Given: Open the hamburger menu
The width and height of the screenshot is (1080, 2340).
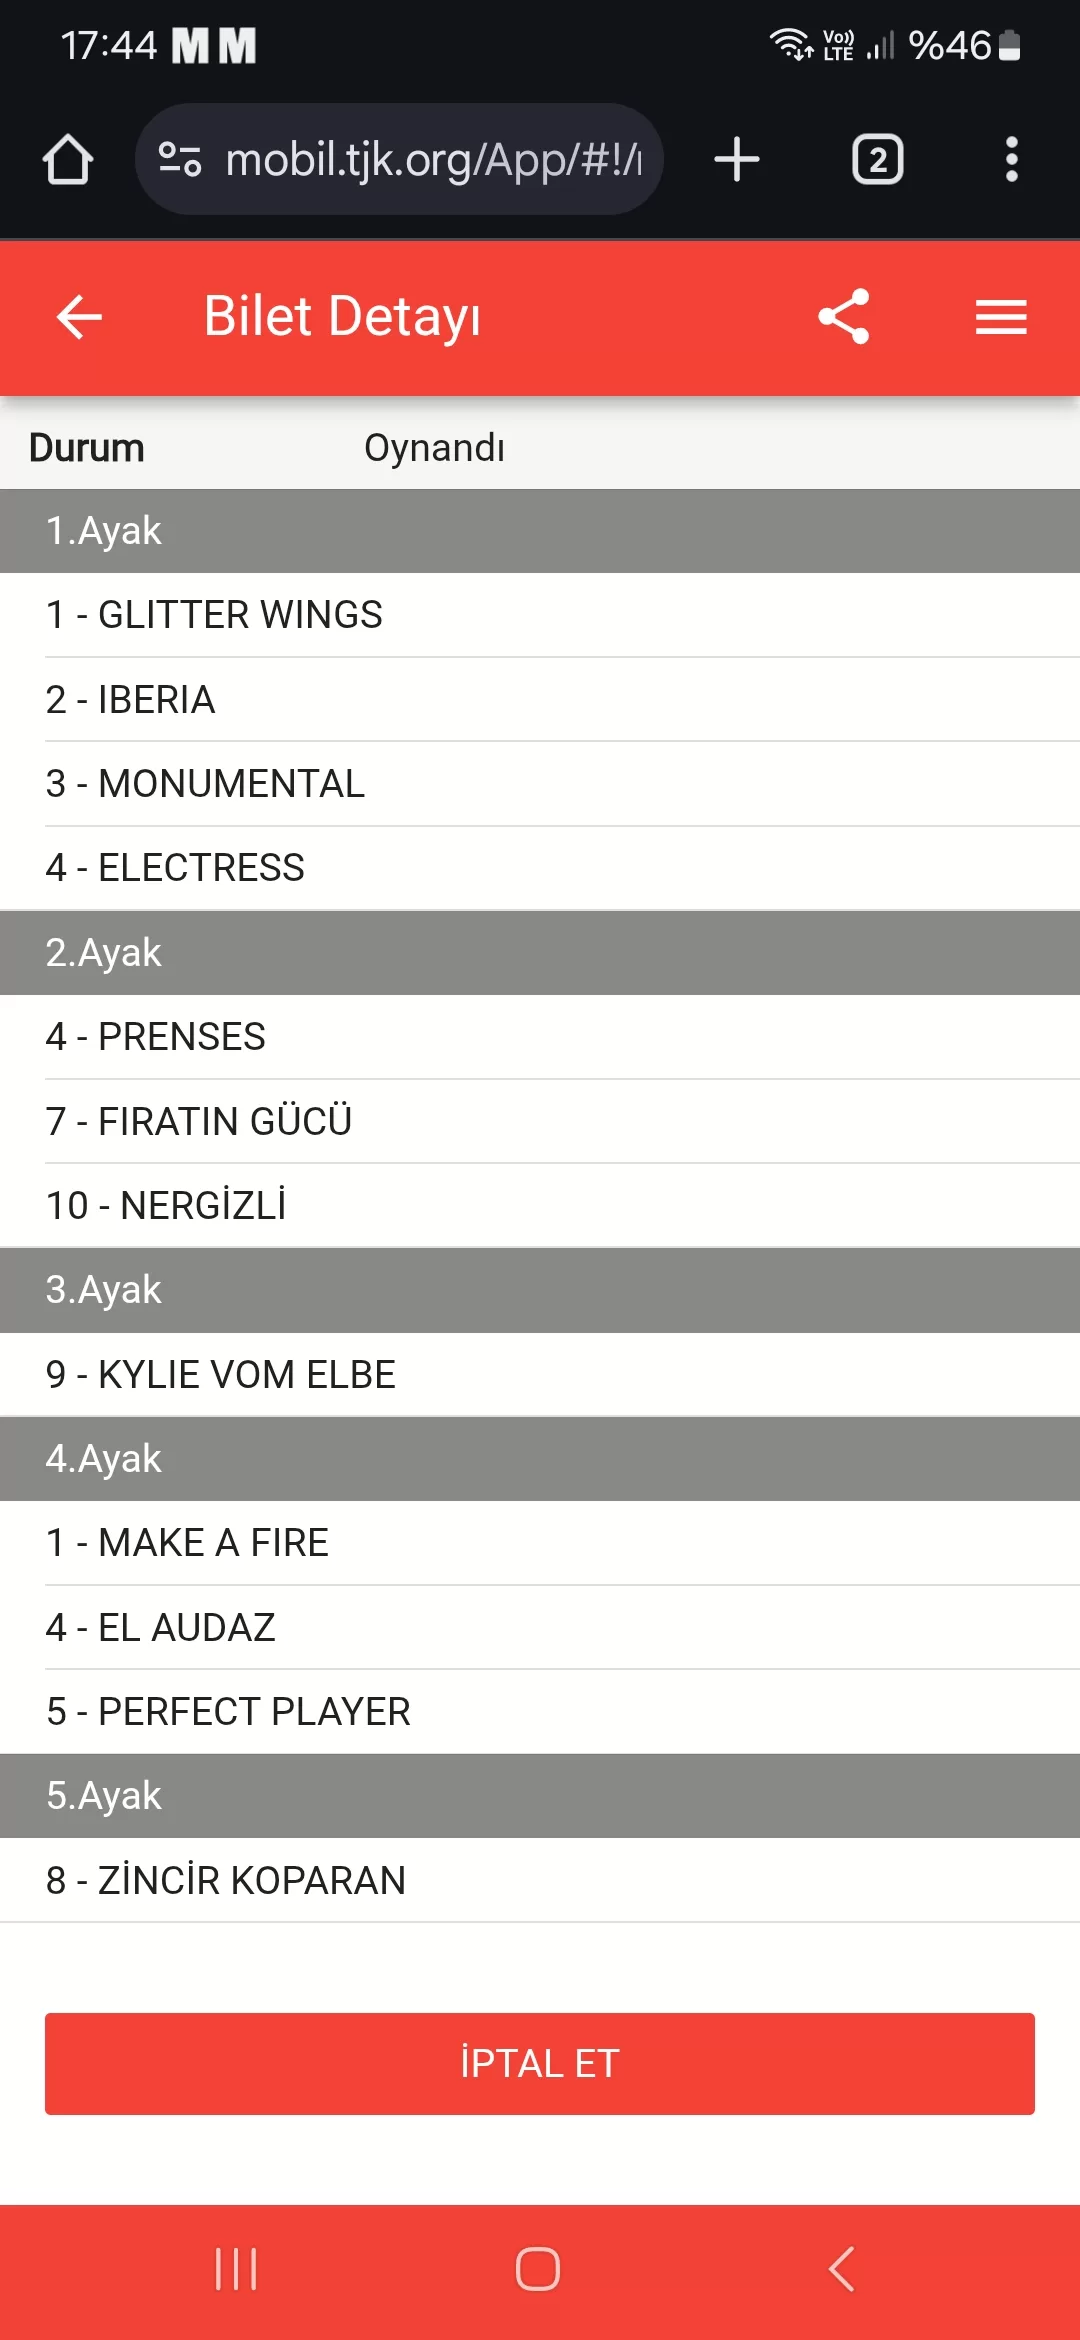Looking at the screenshot, I should 1001,317.
